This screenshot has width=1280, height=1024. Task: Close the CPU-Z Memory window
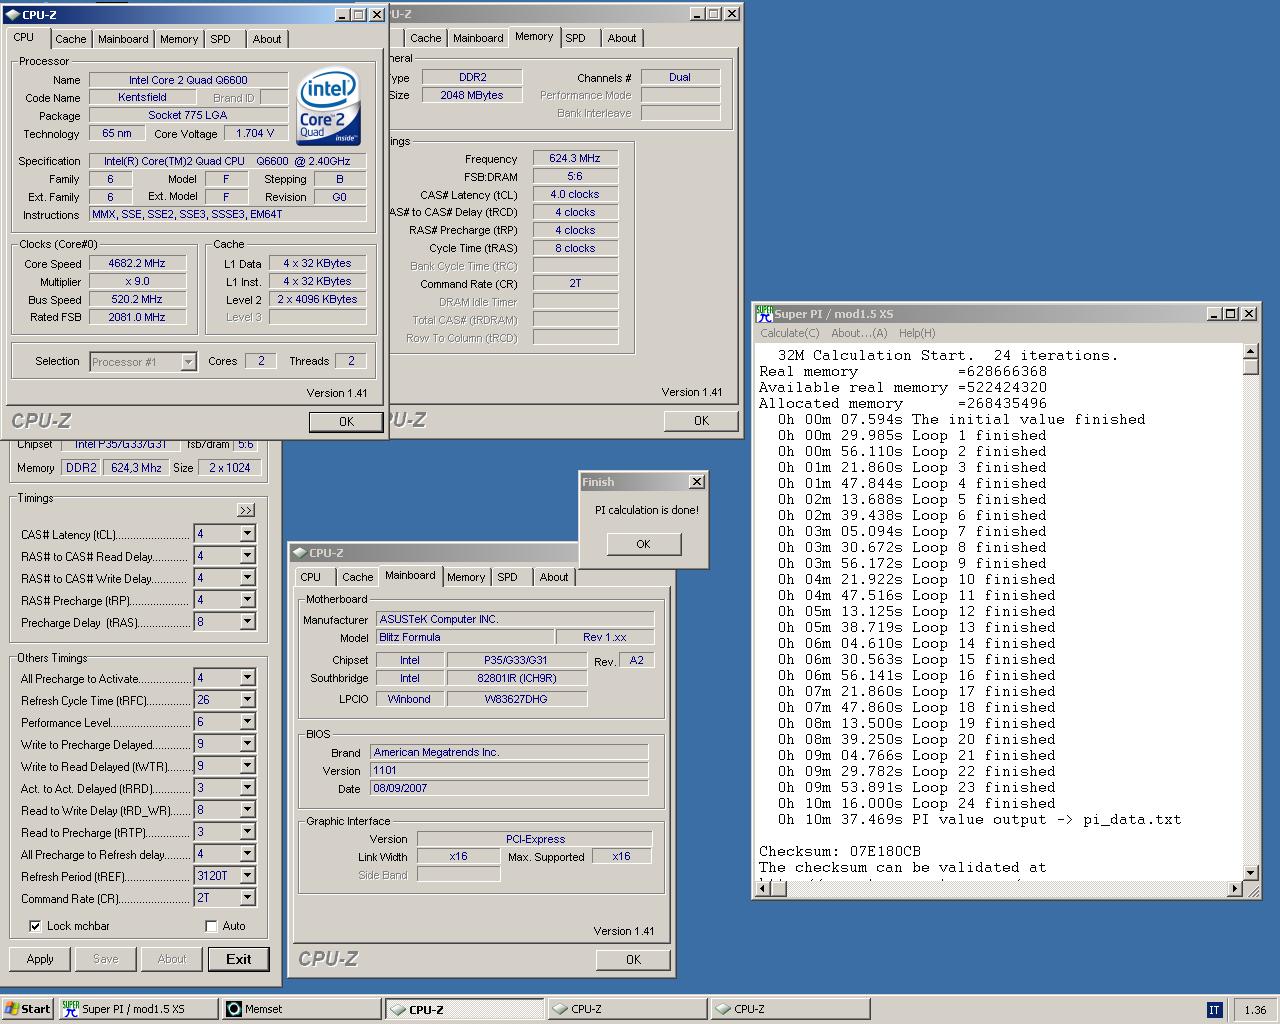coord(733,14)
